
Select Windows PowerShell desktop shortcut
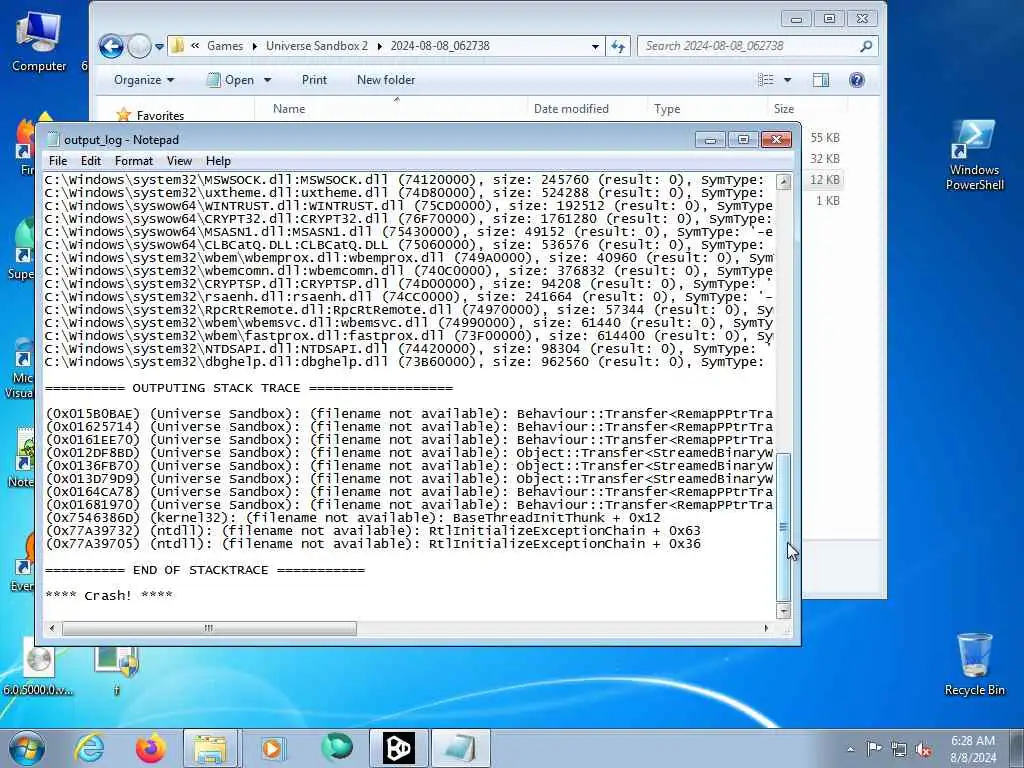(974, 155)
